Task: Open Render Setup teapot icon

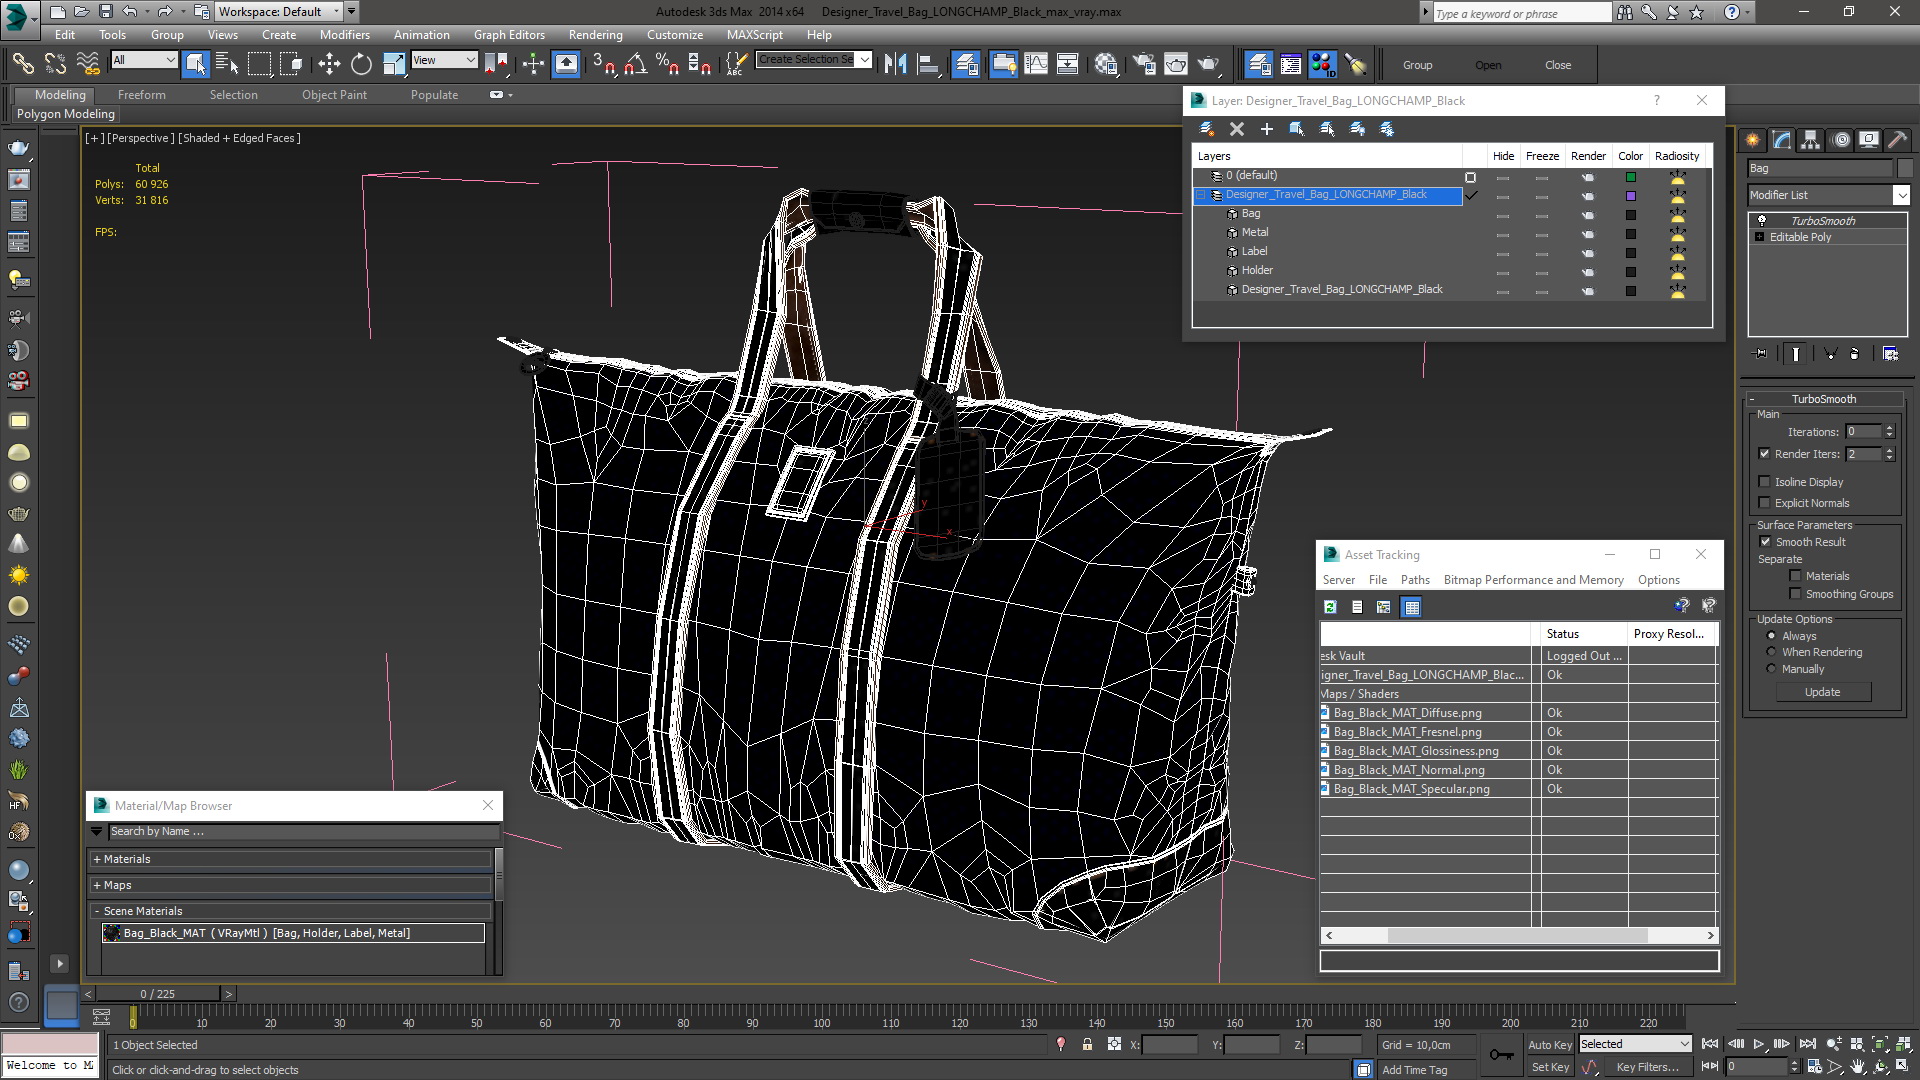Action: coord(1143,64)
